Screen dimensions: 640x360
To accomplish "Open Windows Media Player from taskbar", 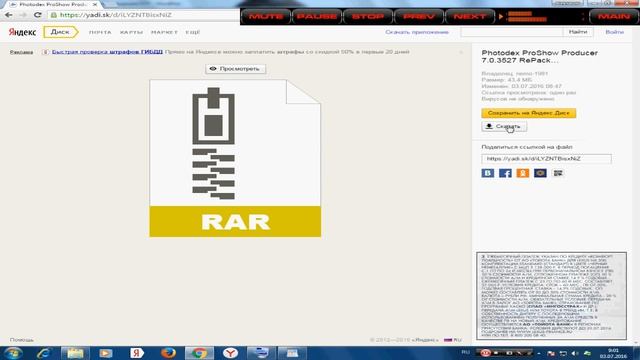I will 106,353.
